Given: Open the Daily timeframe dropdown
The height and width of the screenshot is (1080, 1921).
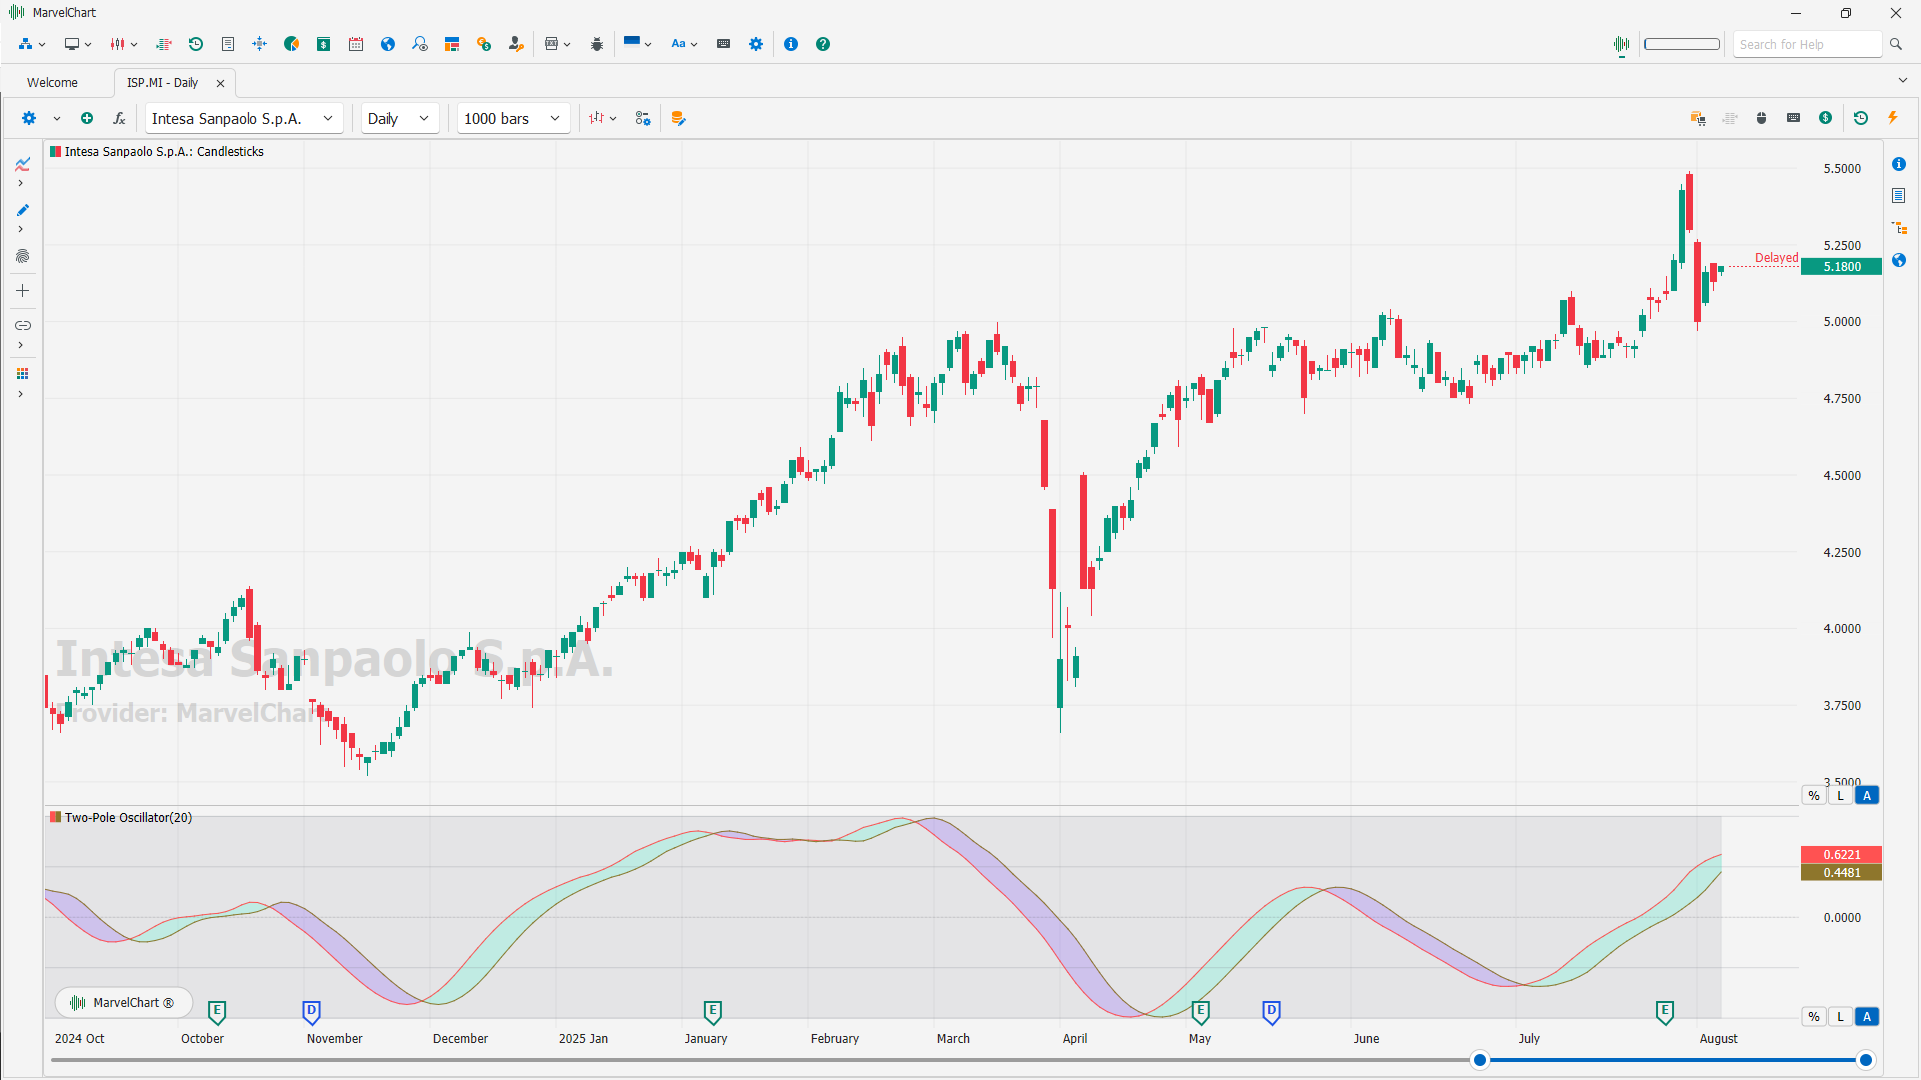Looking at the screenshot, I should coord(399,118).
